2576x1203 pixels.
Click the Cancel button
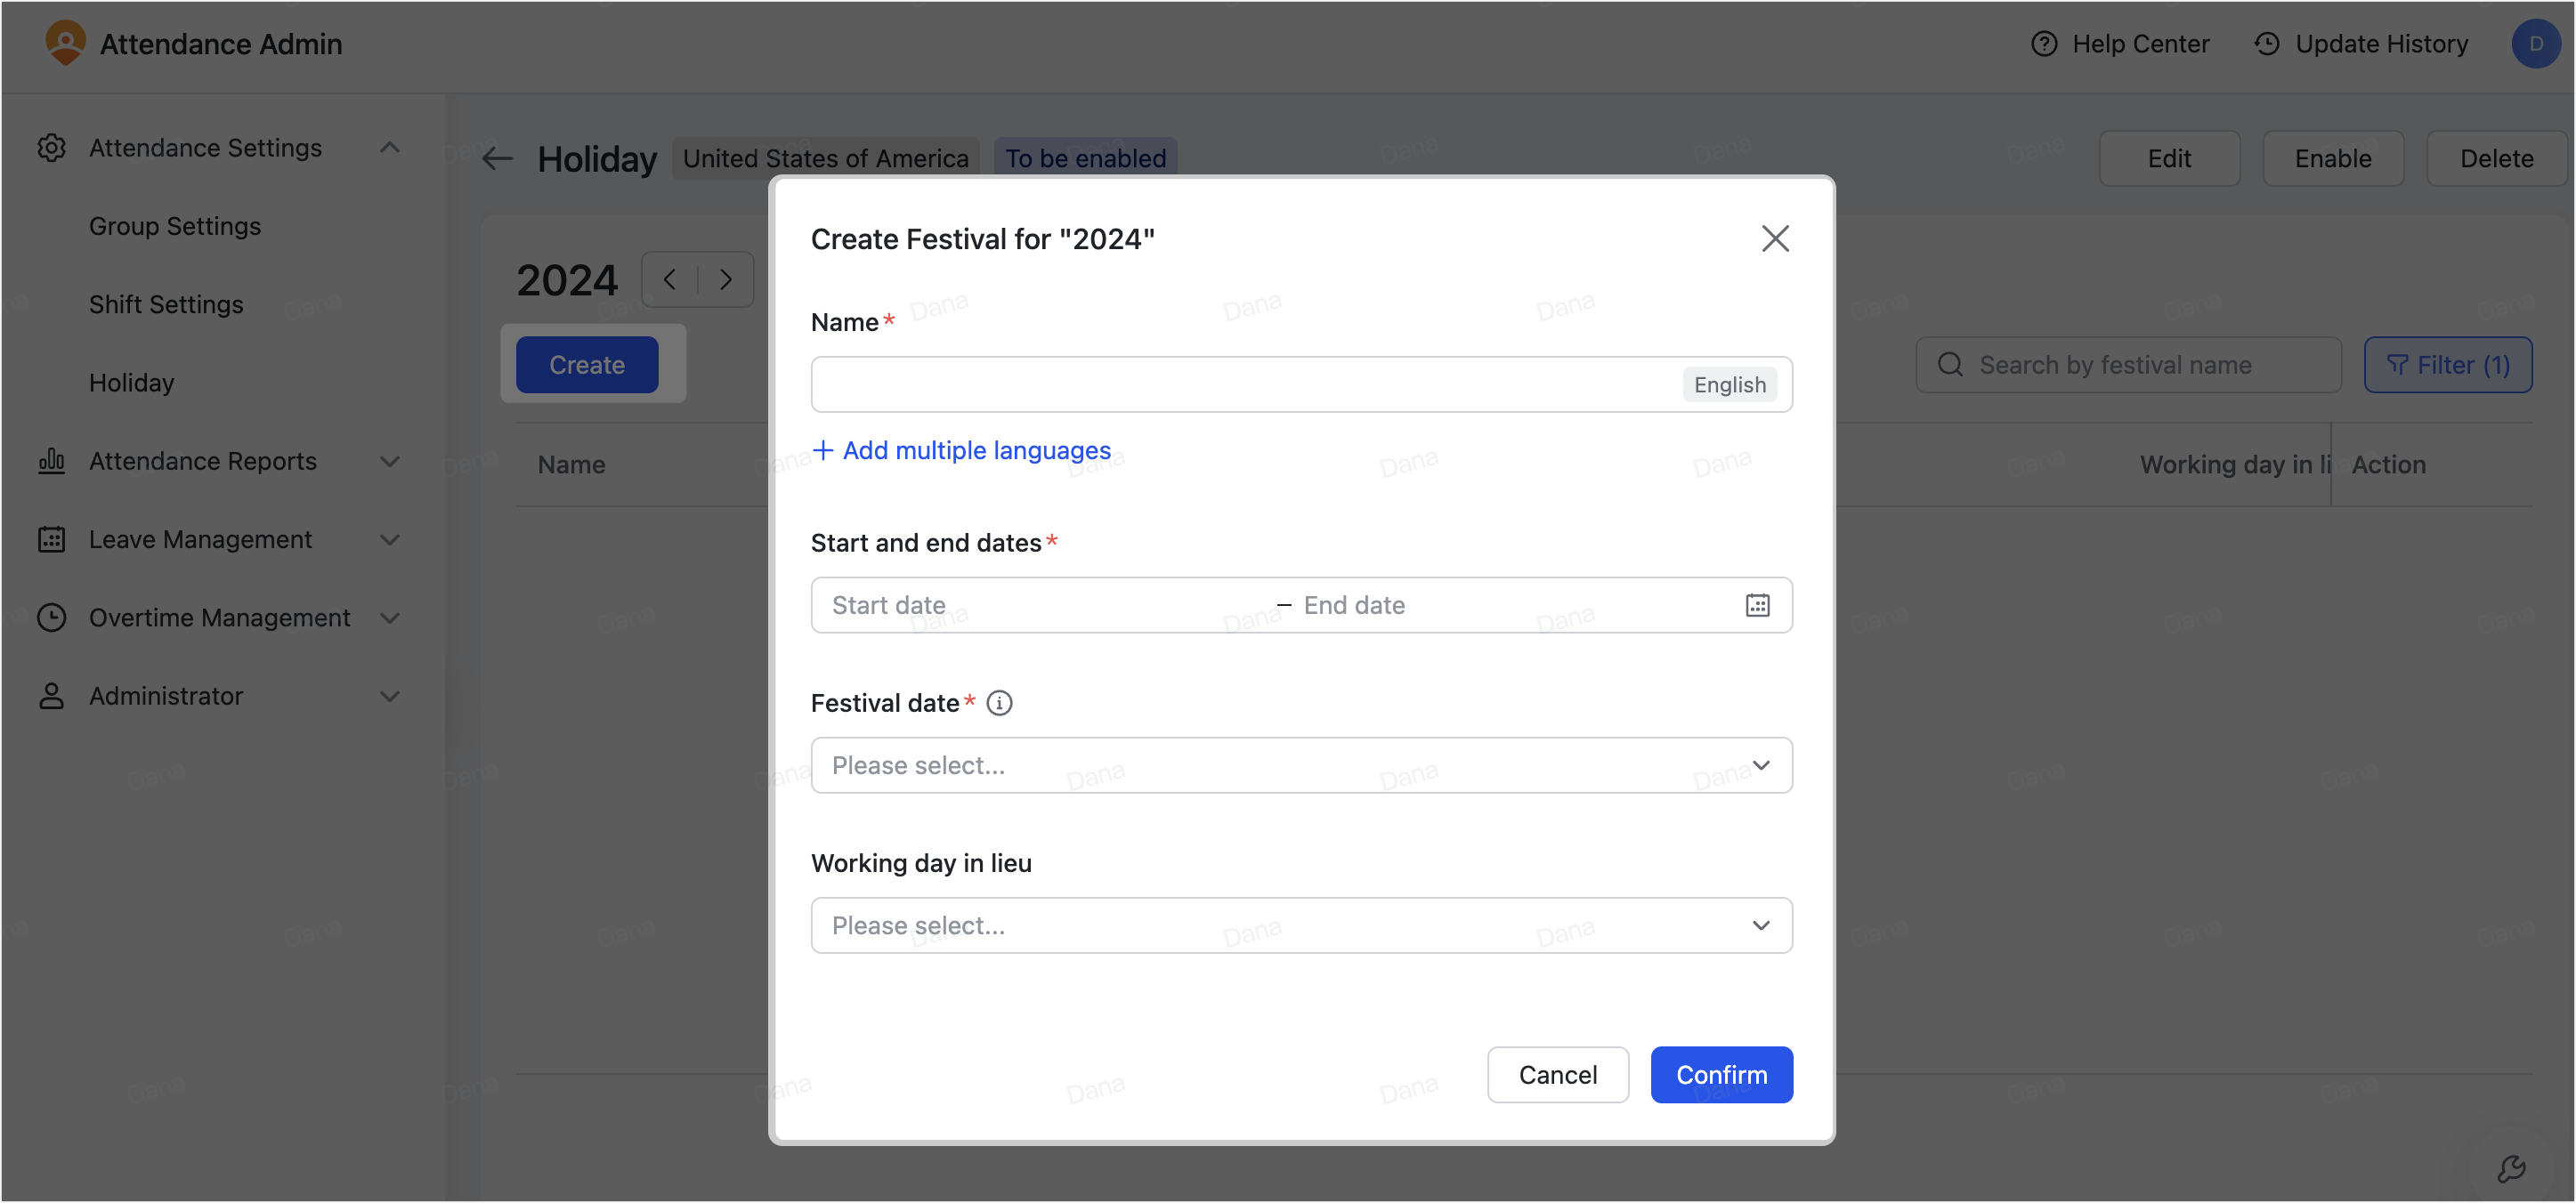tap(1557, 1075)
